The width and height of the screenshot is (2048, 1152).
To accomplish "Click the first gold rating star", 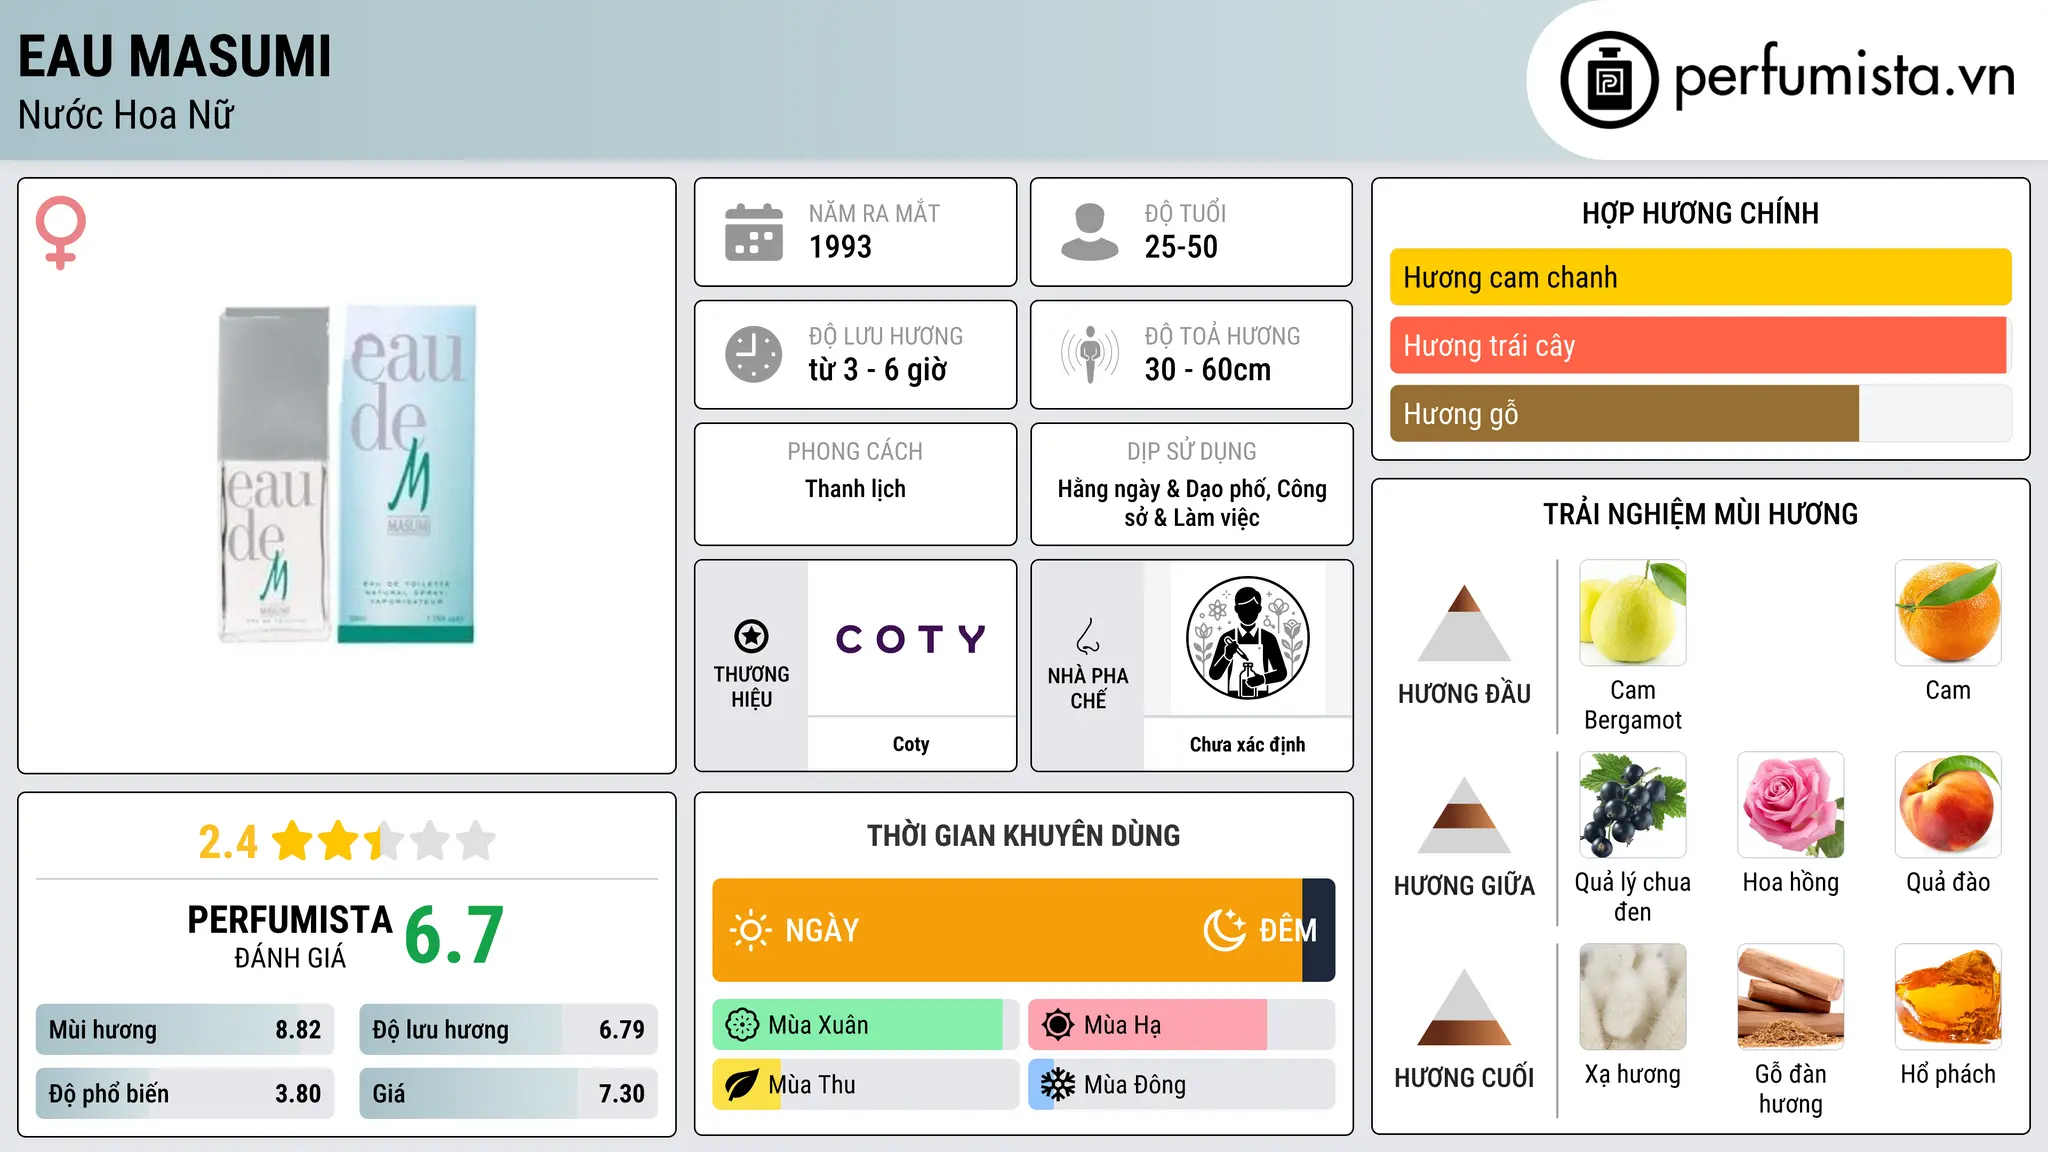I will pos(293,841).
